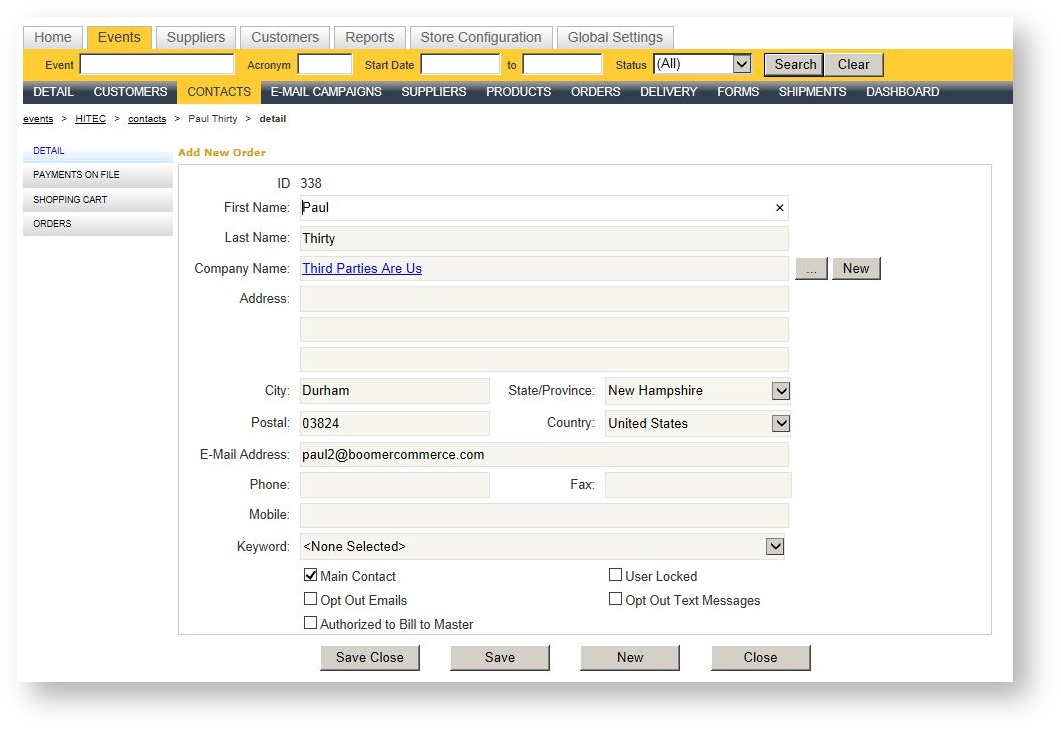Open the Status filter dropdown
This screenshot has height=730, width=1061.
click(740, 63)
